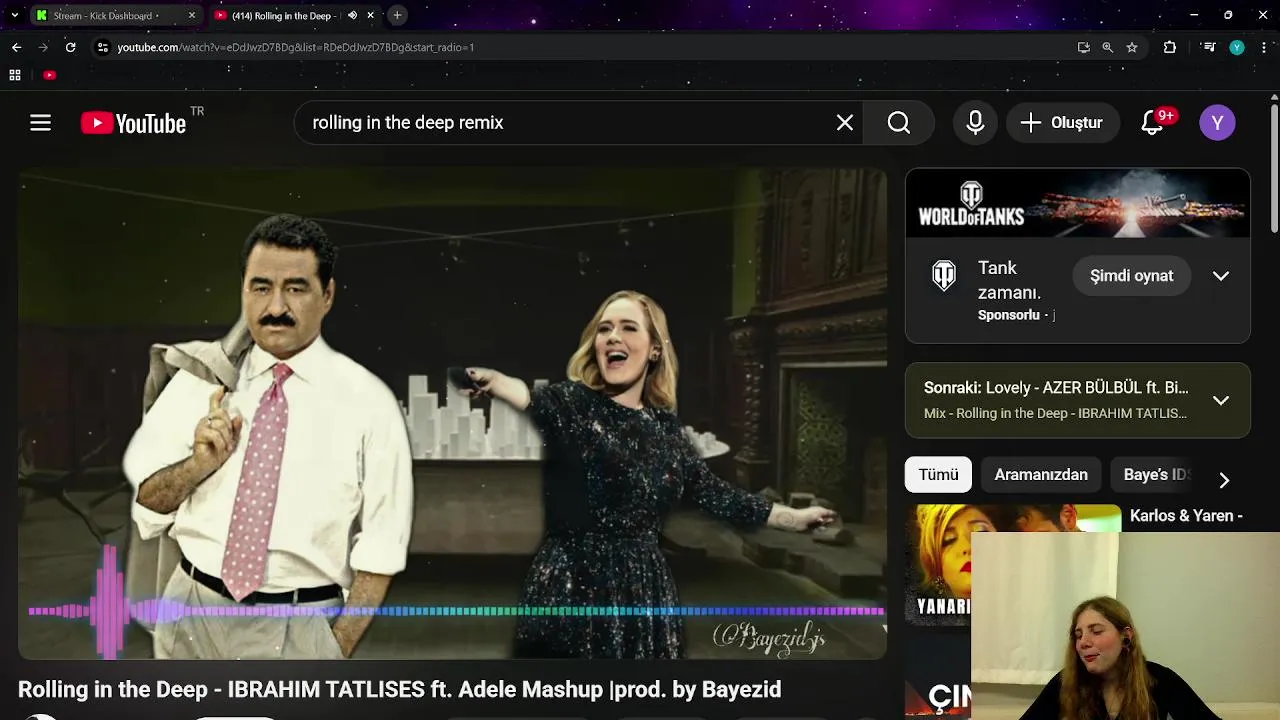
Task: Select the Tümü filter chip
Action: click(938, 475)
